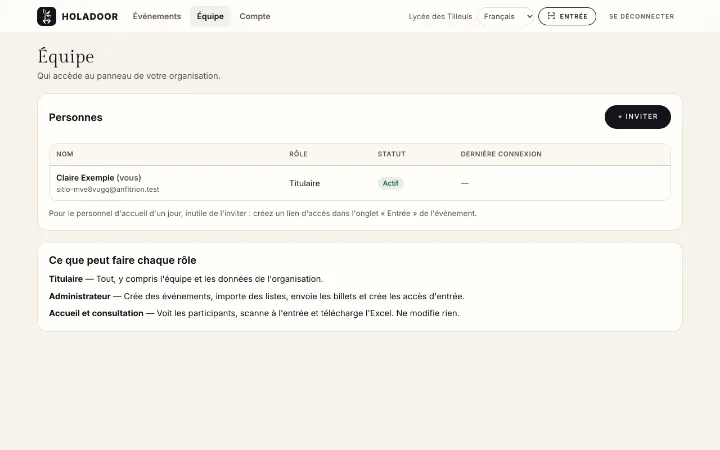Click the HOLADOOR brand name

coord(90,17)
